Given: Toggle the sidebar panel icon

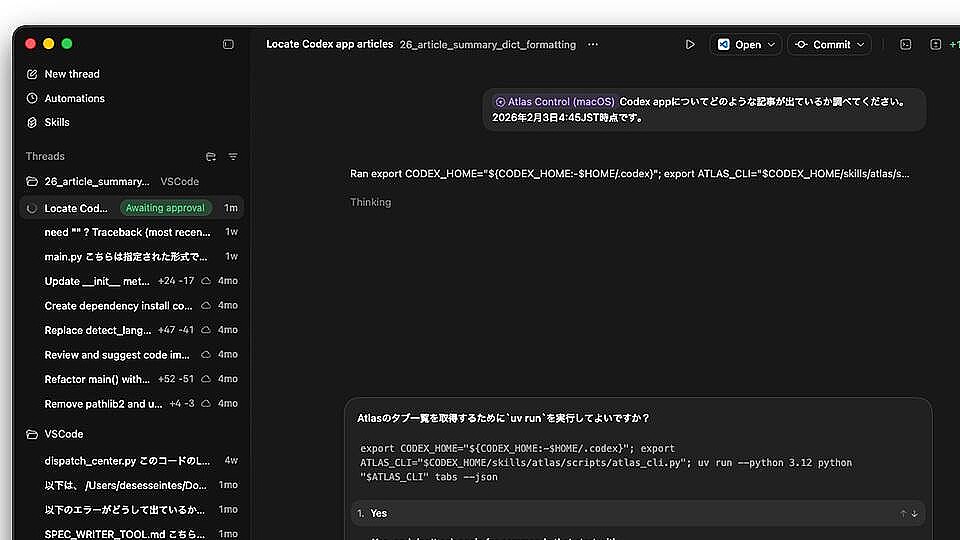Looking at the screenshot, I should pos(228,44).
